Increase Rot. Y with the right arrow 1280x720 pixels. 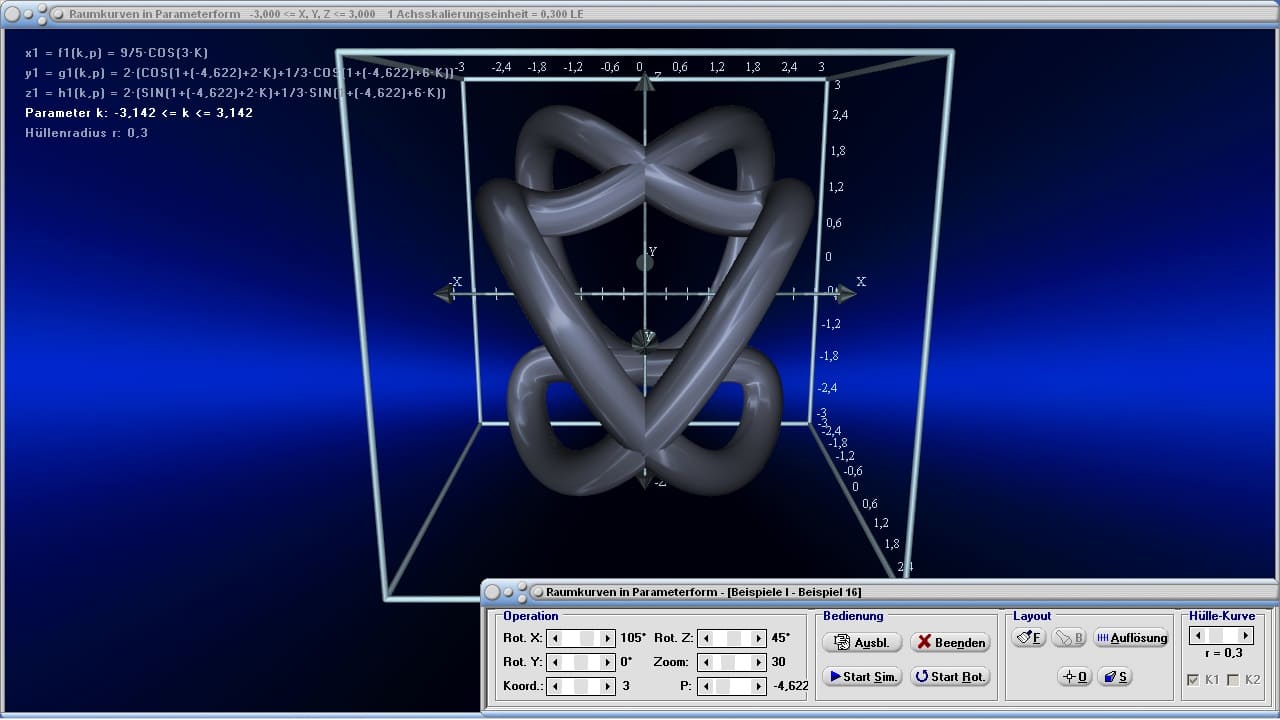coord(607,662)
